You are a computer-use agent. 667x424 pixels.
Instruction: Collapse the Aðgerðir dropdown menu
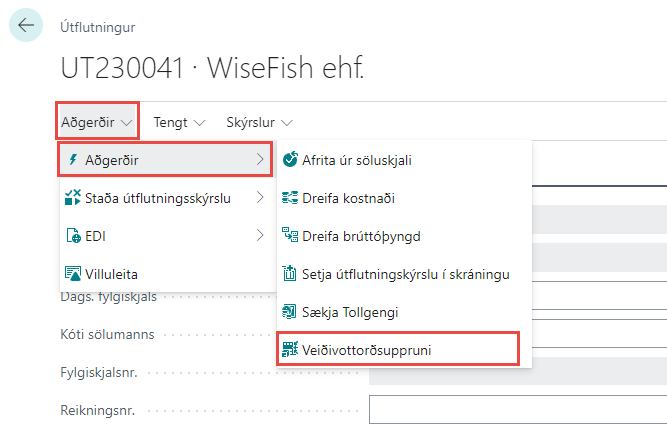tap(97, 122)
